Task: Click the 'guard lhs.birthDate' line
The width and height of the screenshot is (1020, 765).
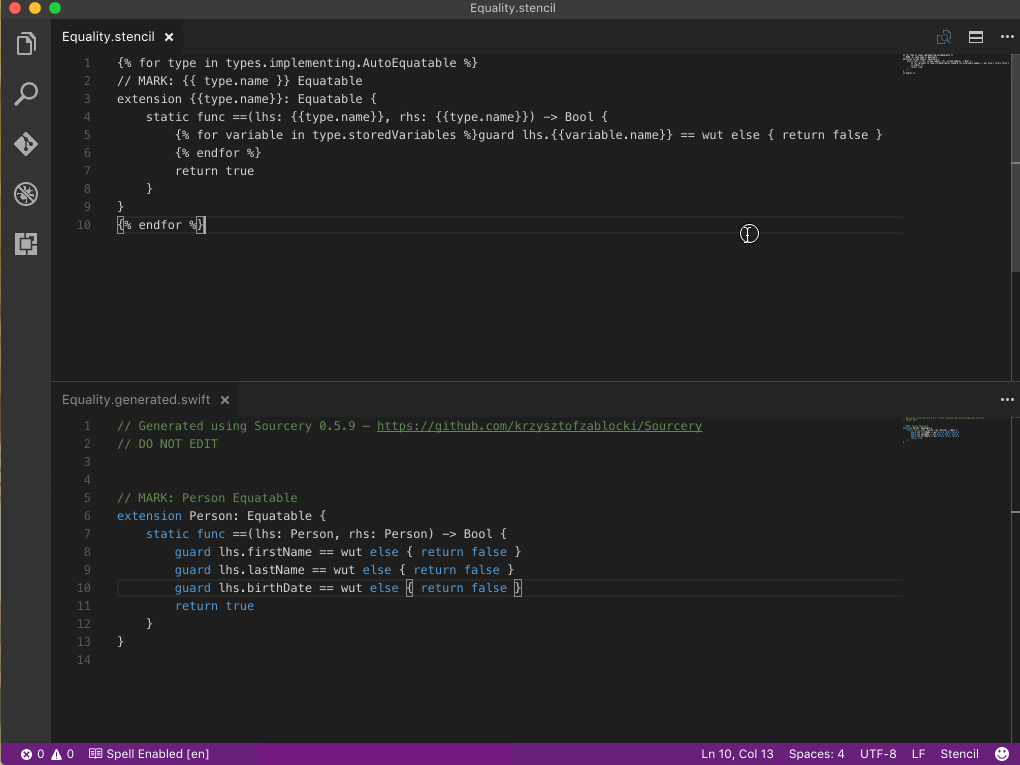Action: 348,588
